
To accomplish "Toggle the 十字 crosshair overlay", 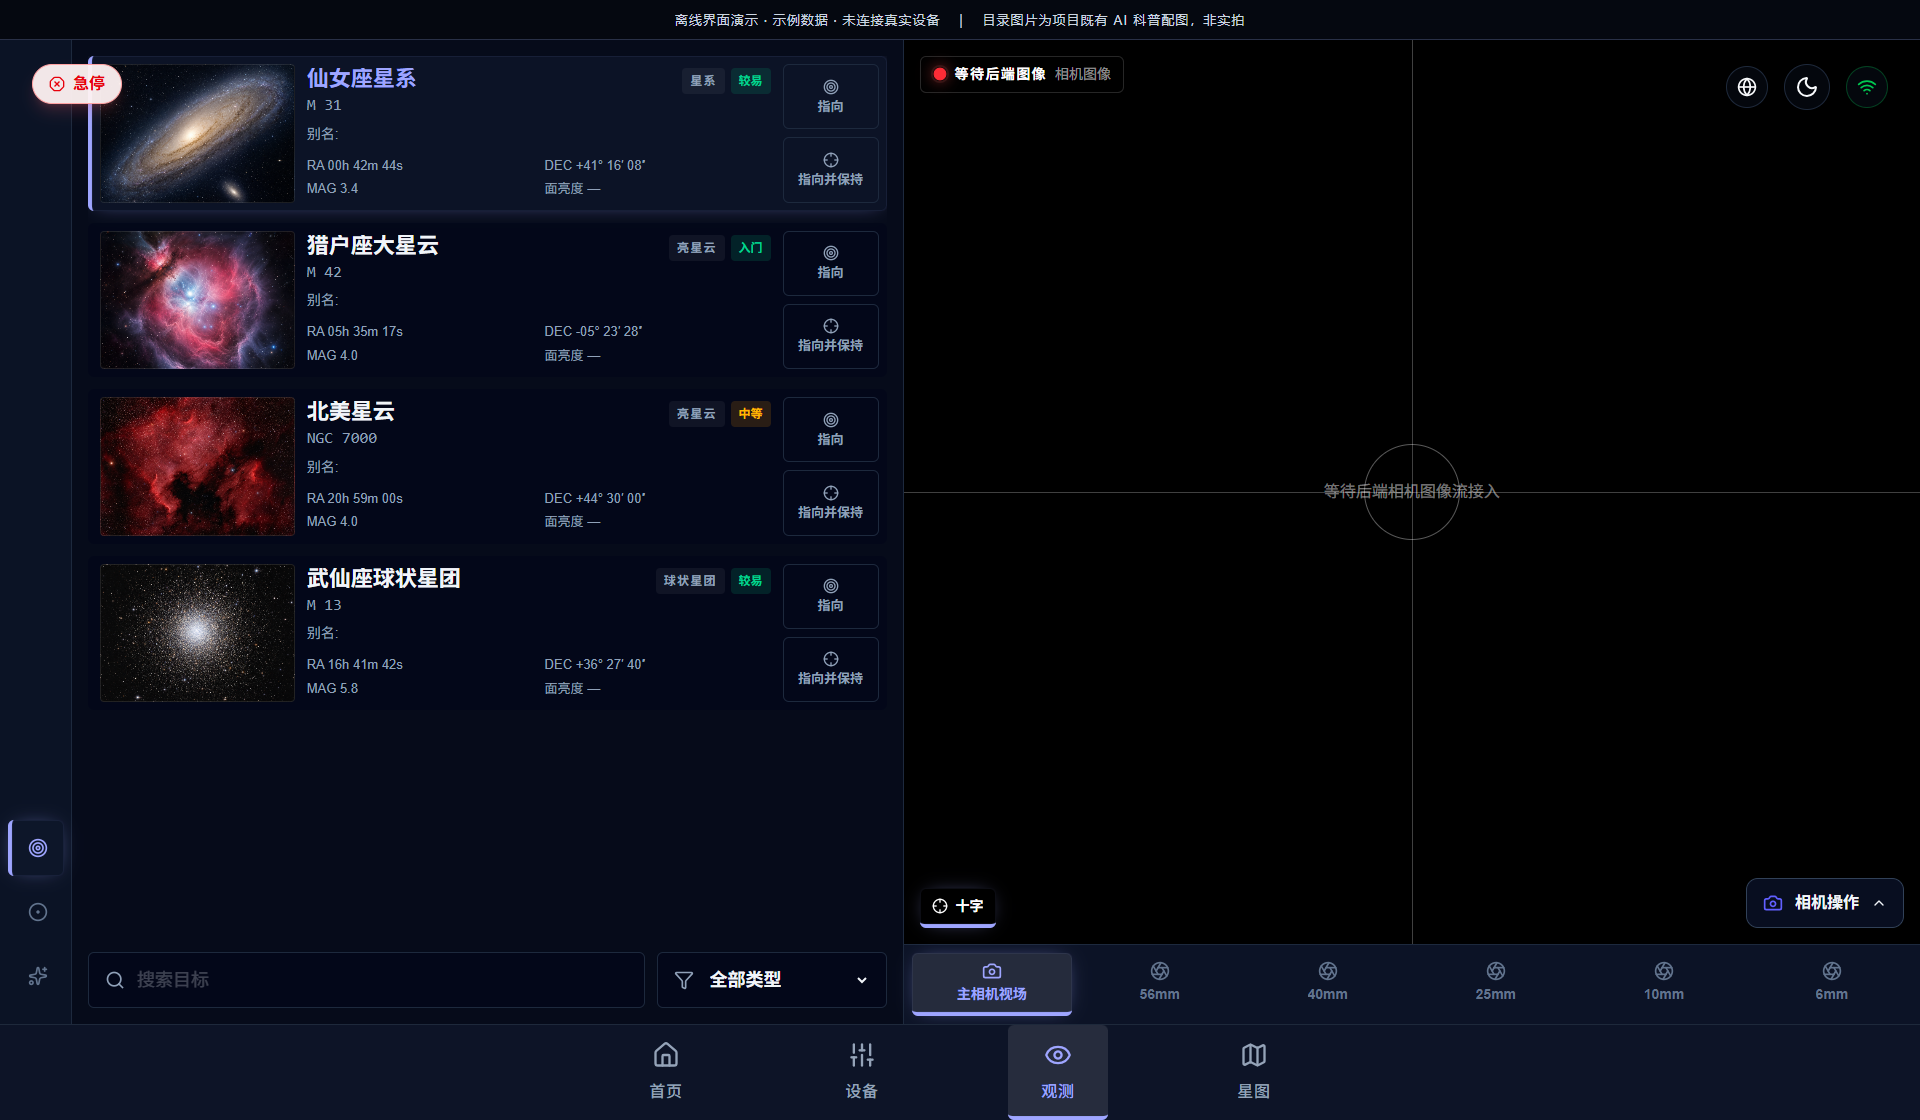I will tap(958, 906).
